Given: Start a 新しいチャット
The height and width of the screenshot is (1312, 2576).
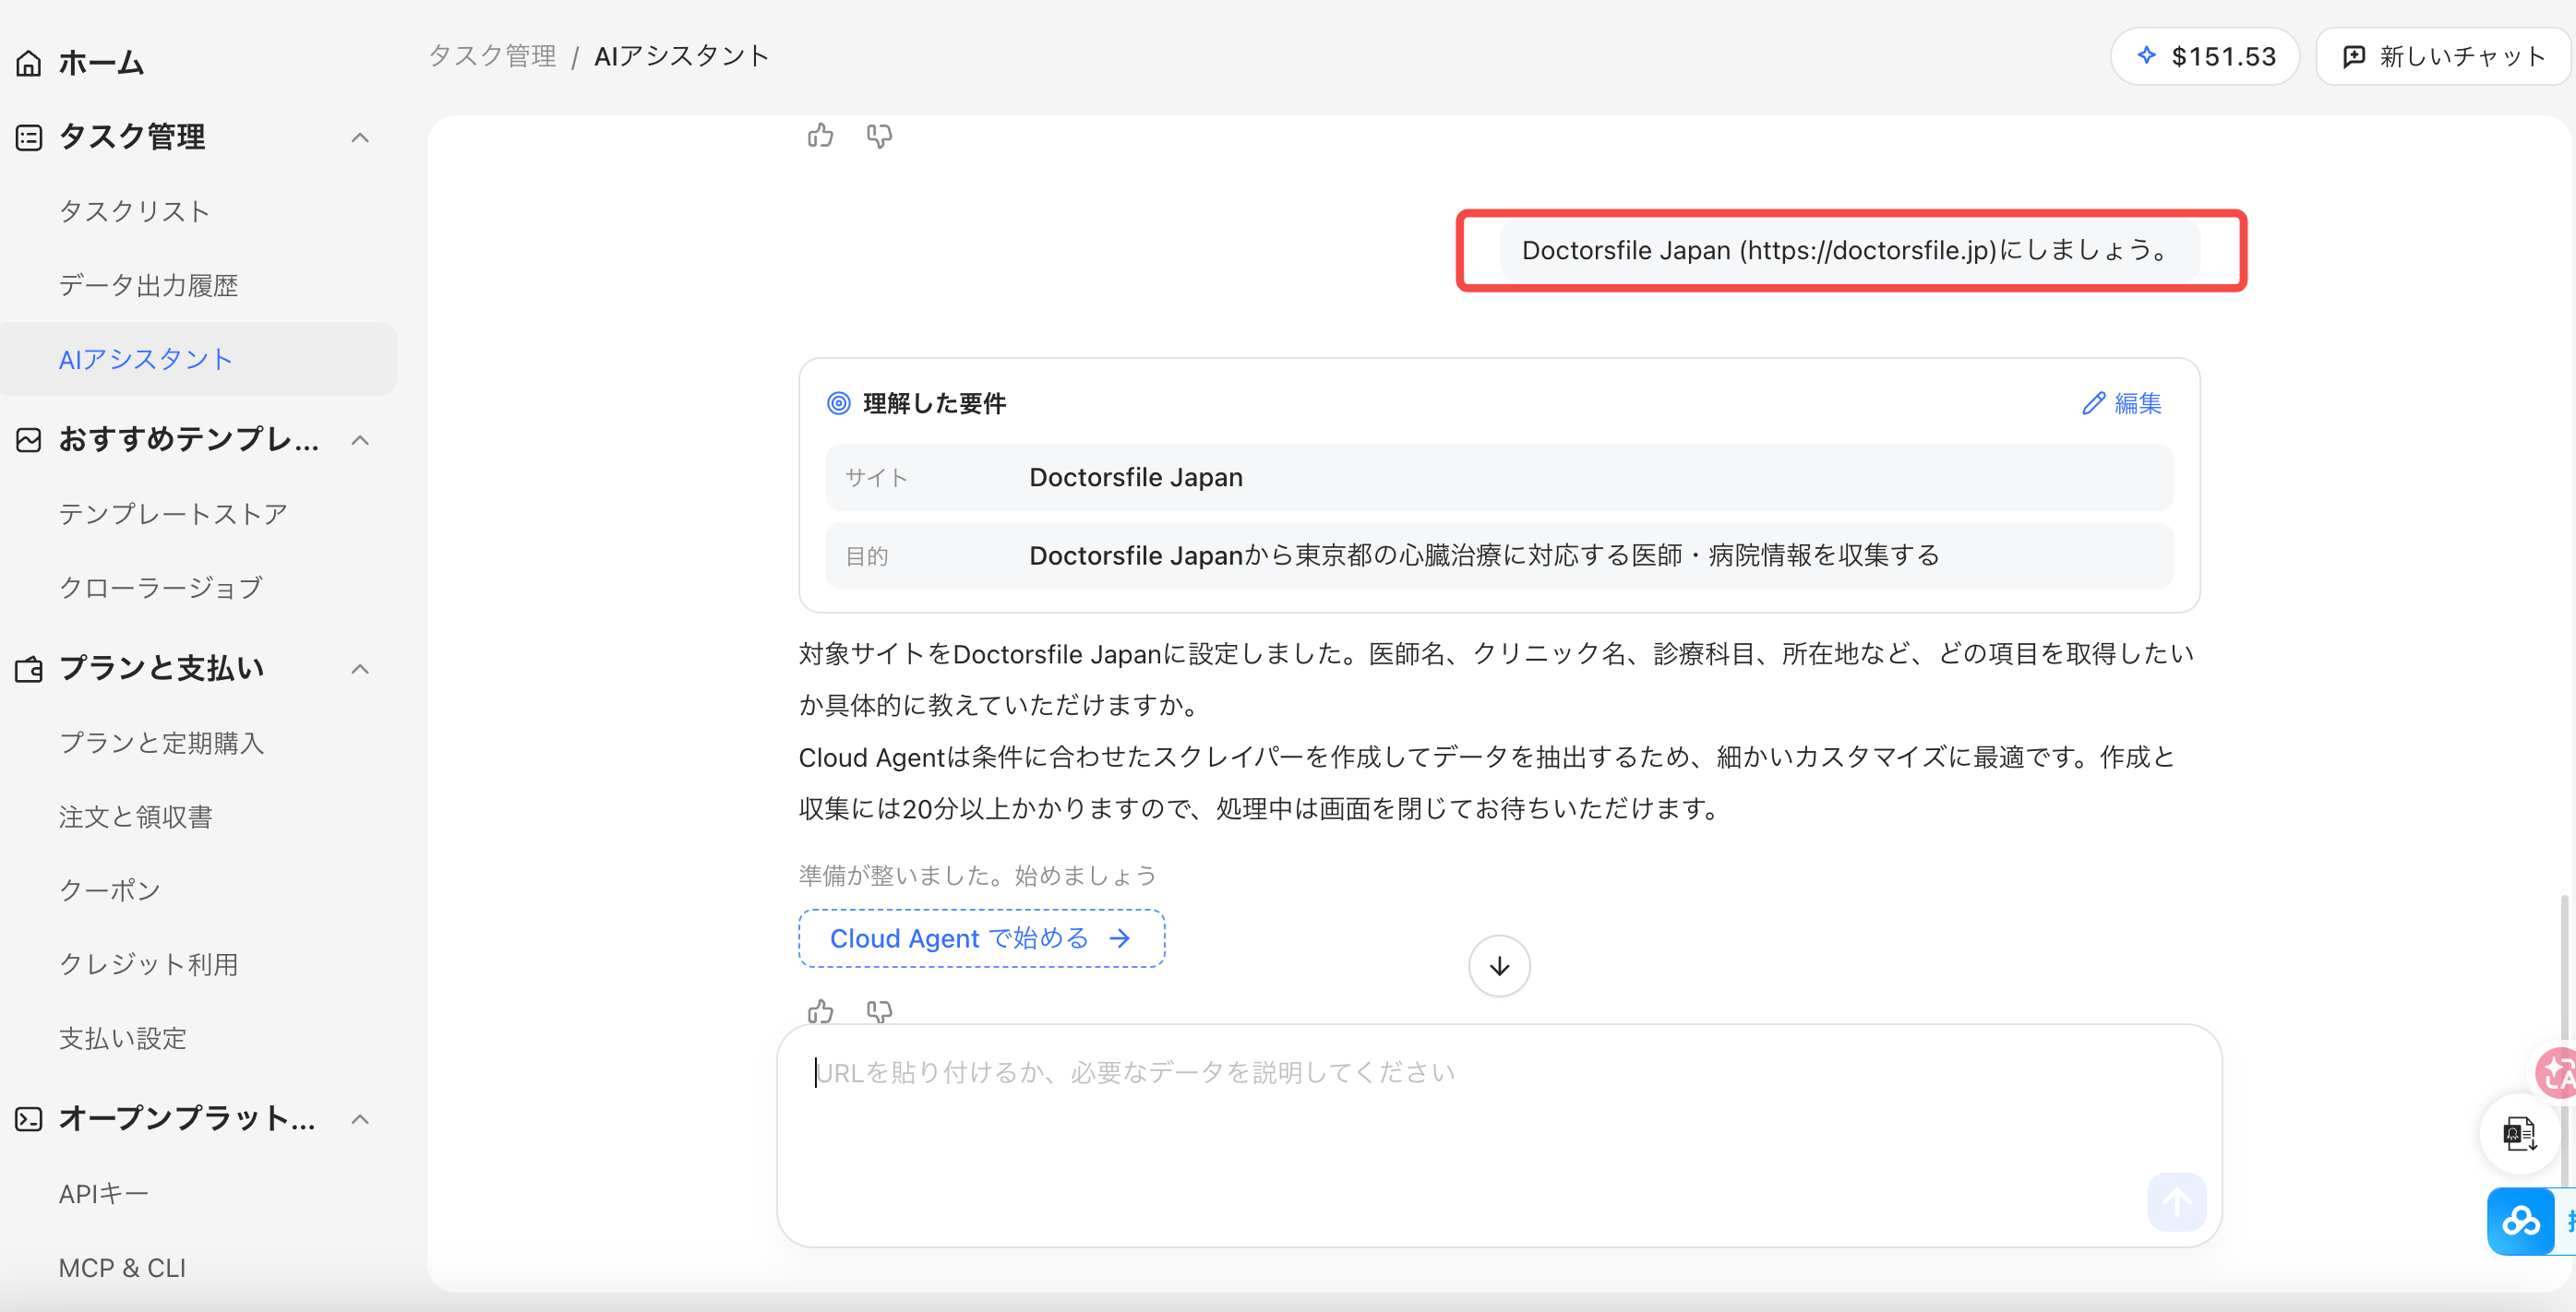Looking at the screenshot, I should (x=2445, y=56).
